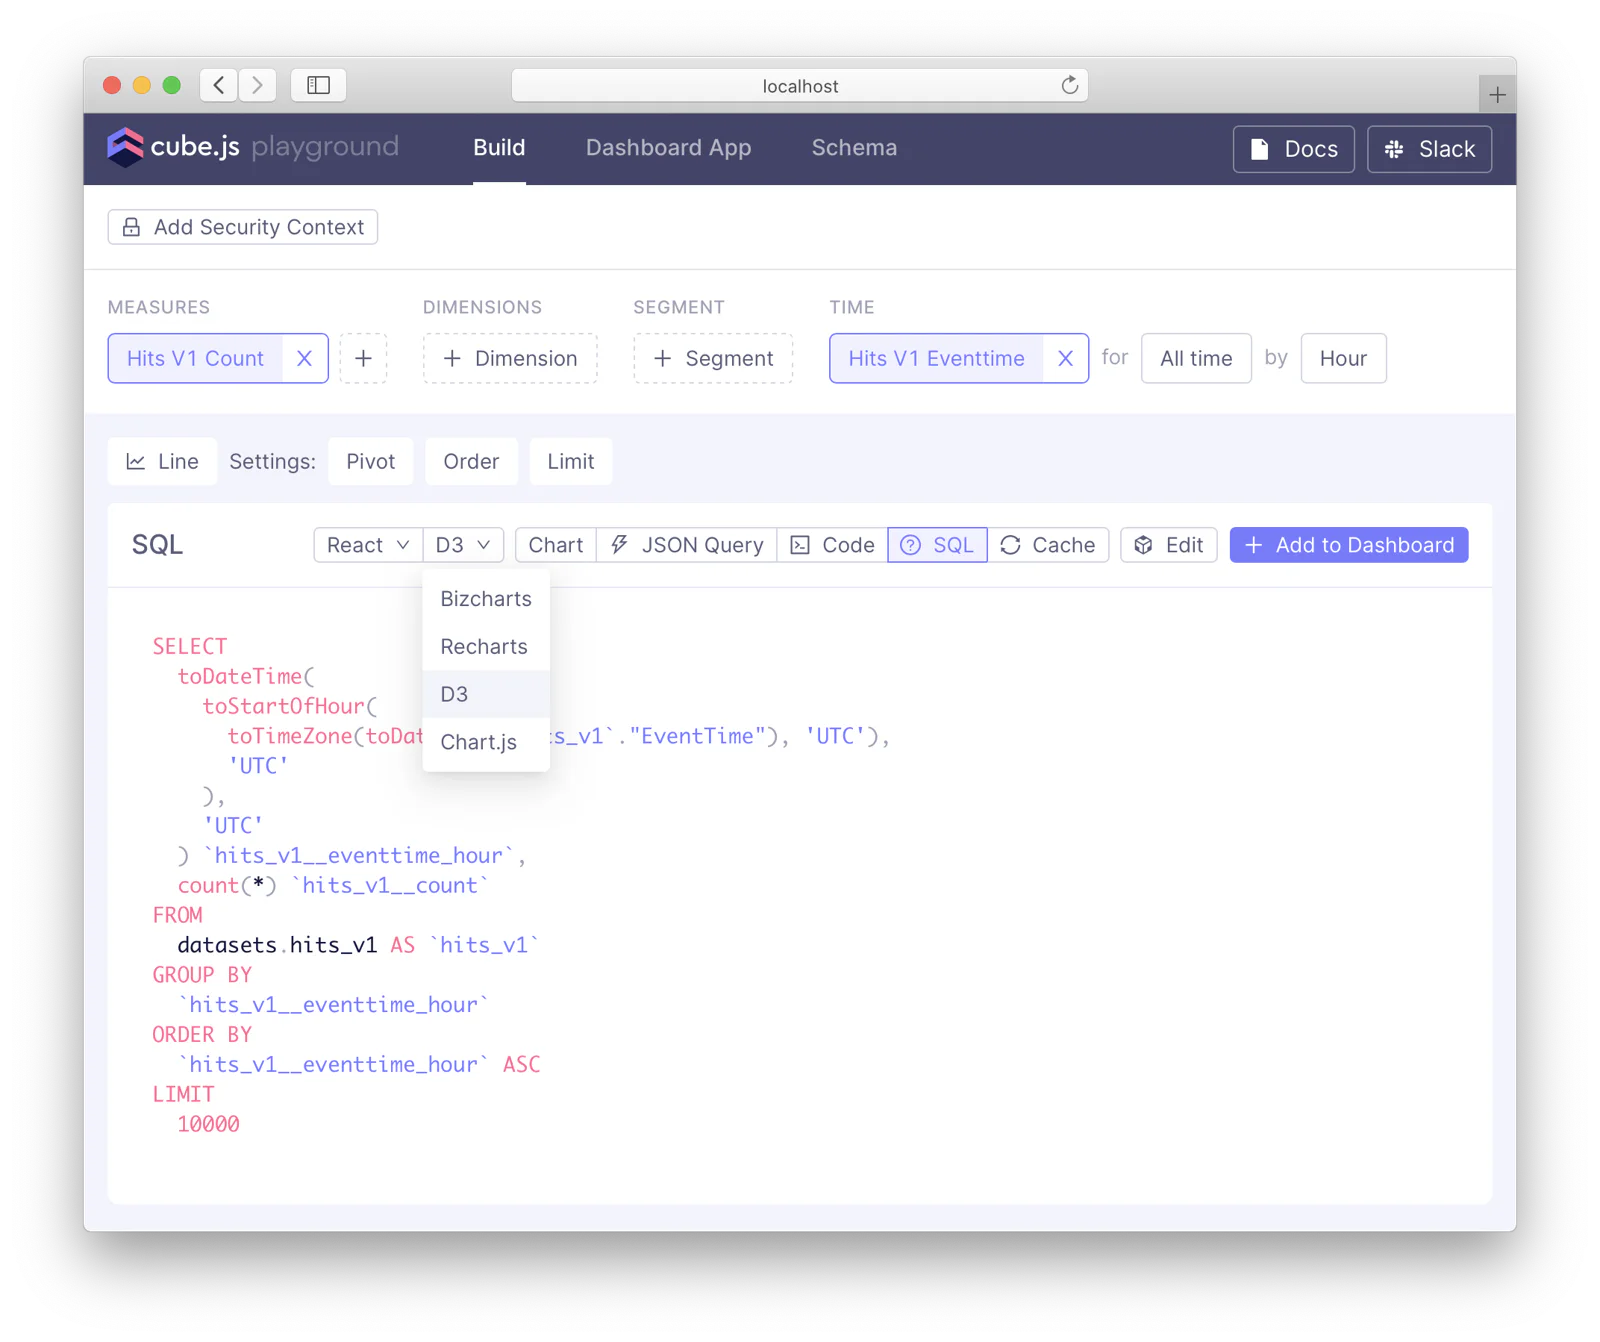This screenshot has width=1600, height=1342.
Task: Select the SQL view toggle
Action: 937,545
